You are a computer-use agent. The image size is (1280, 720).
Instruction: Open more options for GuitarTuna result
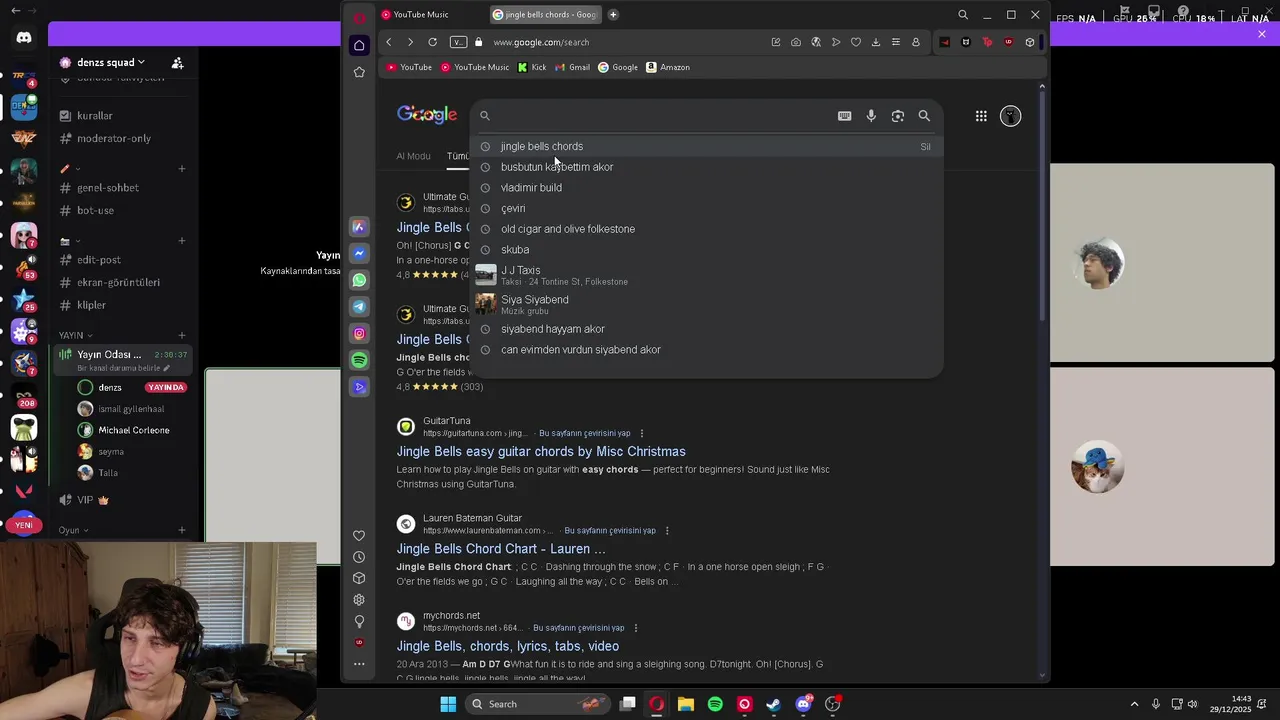pos(642,433)
